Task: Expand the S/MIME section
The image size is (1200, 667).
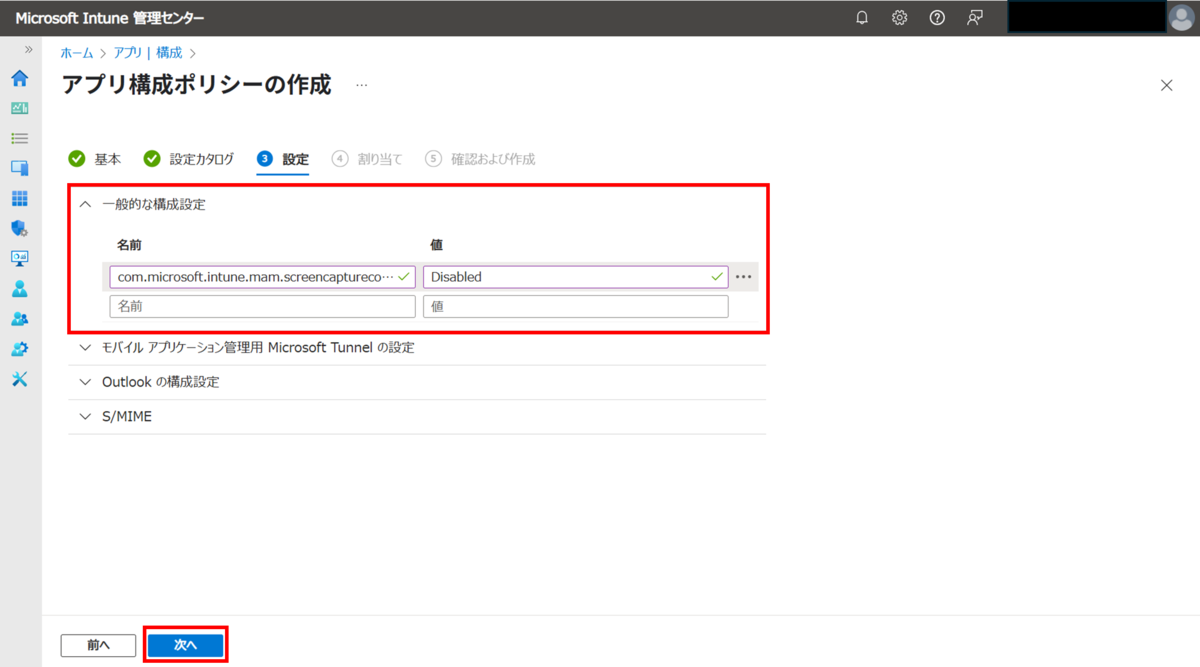Action: click(417, 416)
